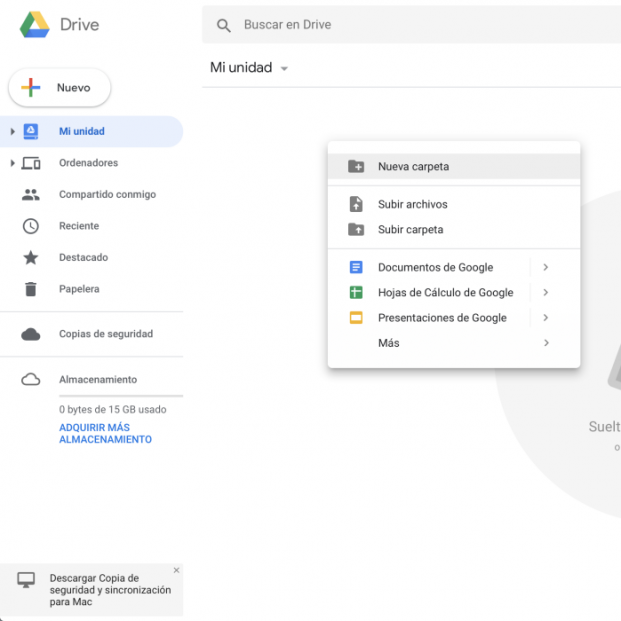The width and height of the screenshot is (621, 621).
Task: Click the Google Drive logo
Action: point(35,25)
